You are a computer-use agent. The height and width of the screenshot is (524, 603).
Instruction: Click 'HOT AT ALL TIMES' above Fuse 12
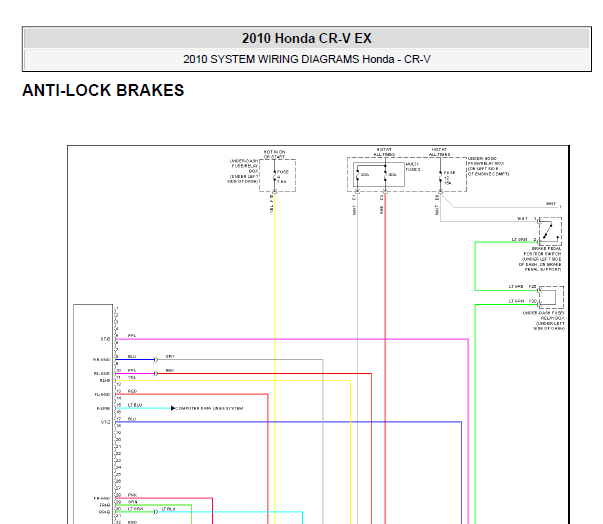click(440, 152)
